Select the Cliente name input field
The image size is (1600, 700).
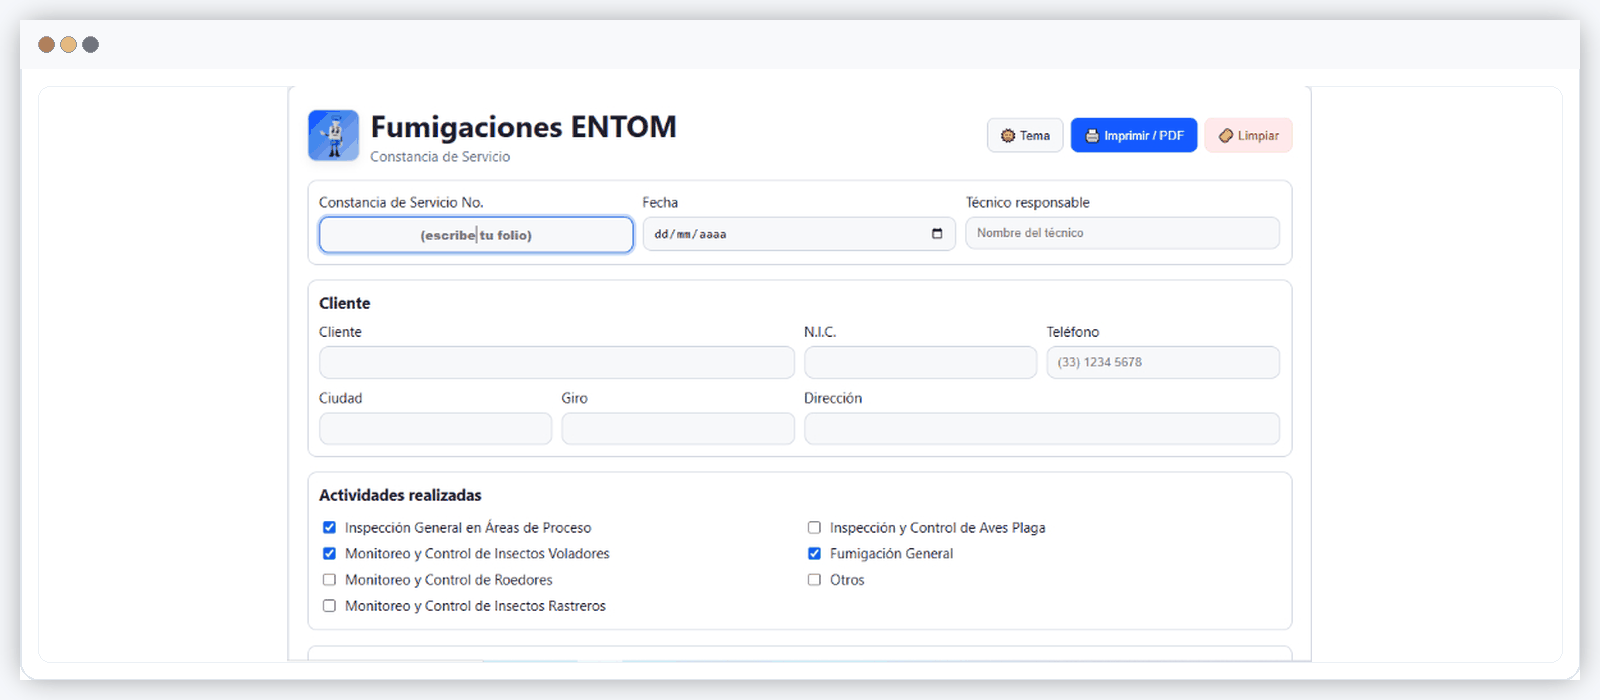(556, 362)
